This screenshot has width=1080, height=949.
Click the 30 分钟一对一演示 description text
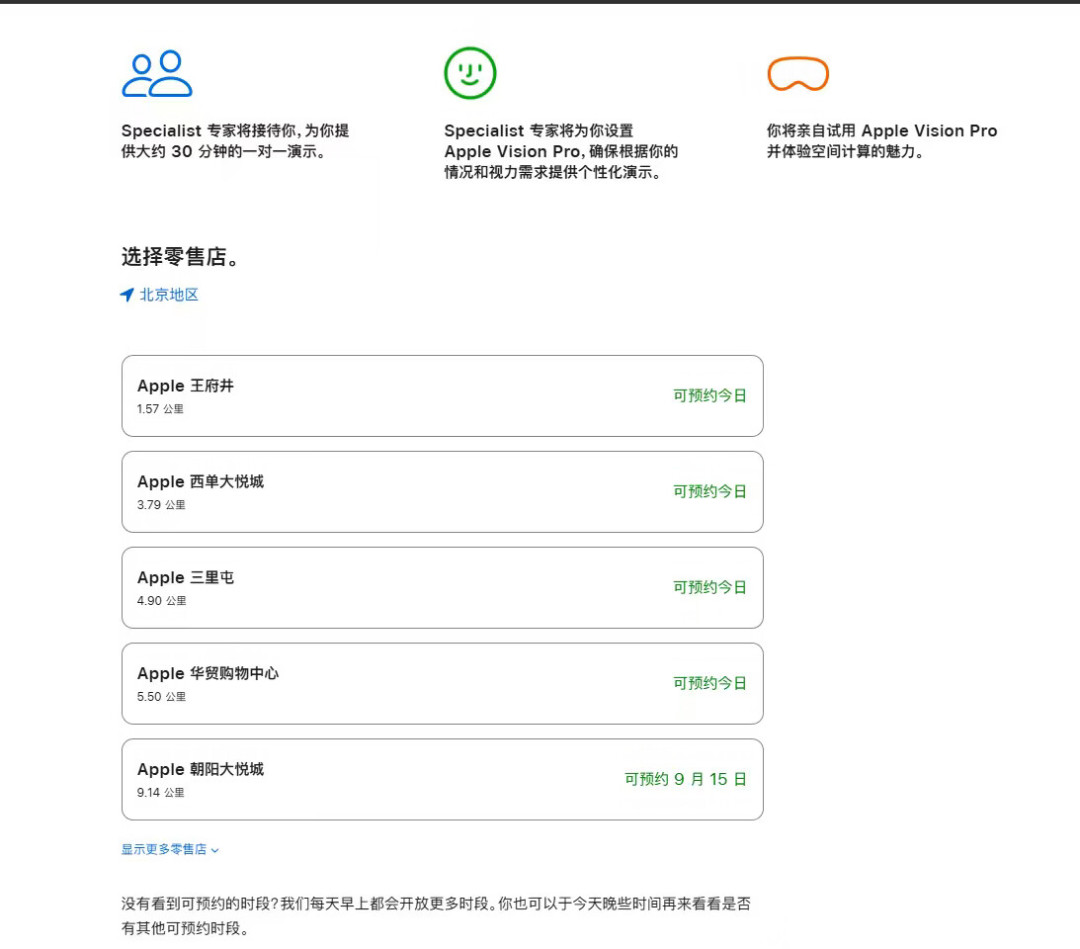coord(236,140)
